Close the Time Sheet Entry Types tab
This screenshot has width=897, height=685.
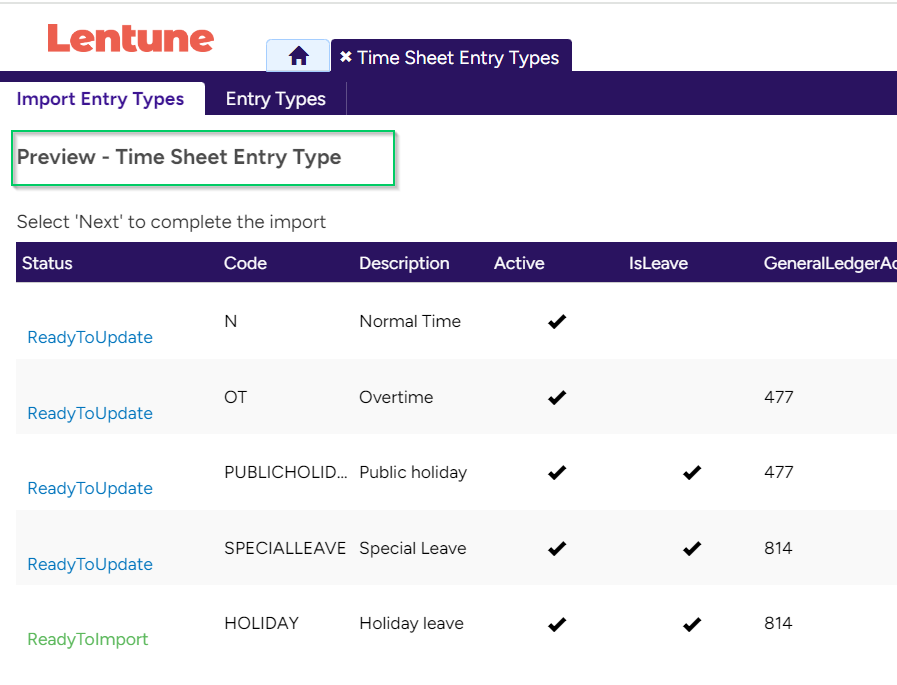pos(346,57)
